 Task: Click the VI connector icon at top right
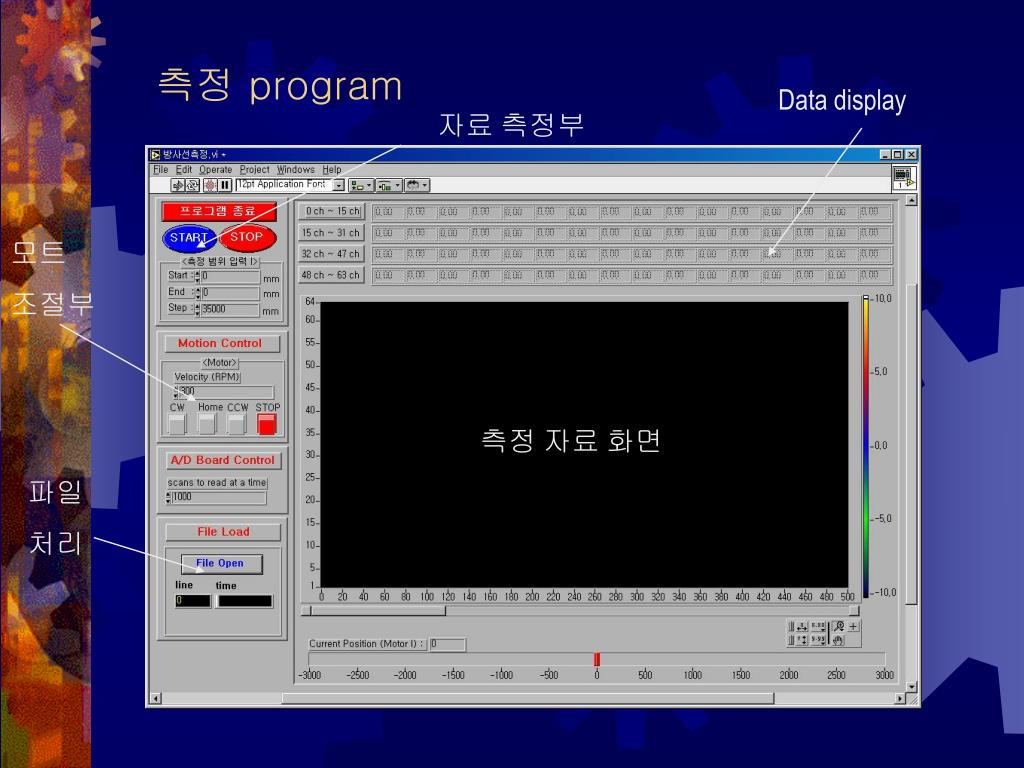(x=904, y=177)
